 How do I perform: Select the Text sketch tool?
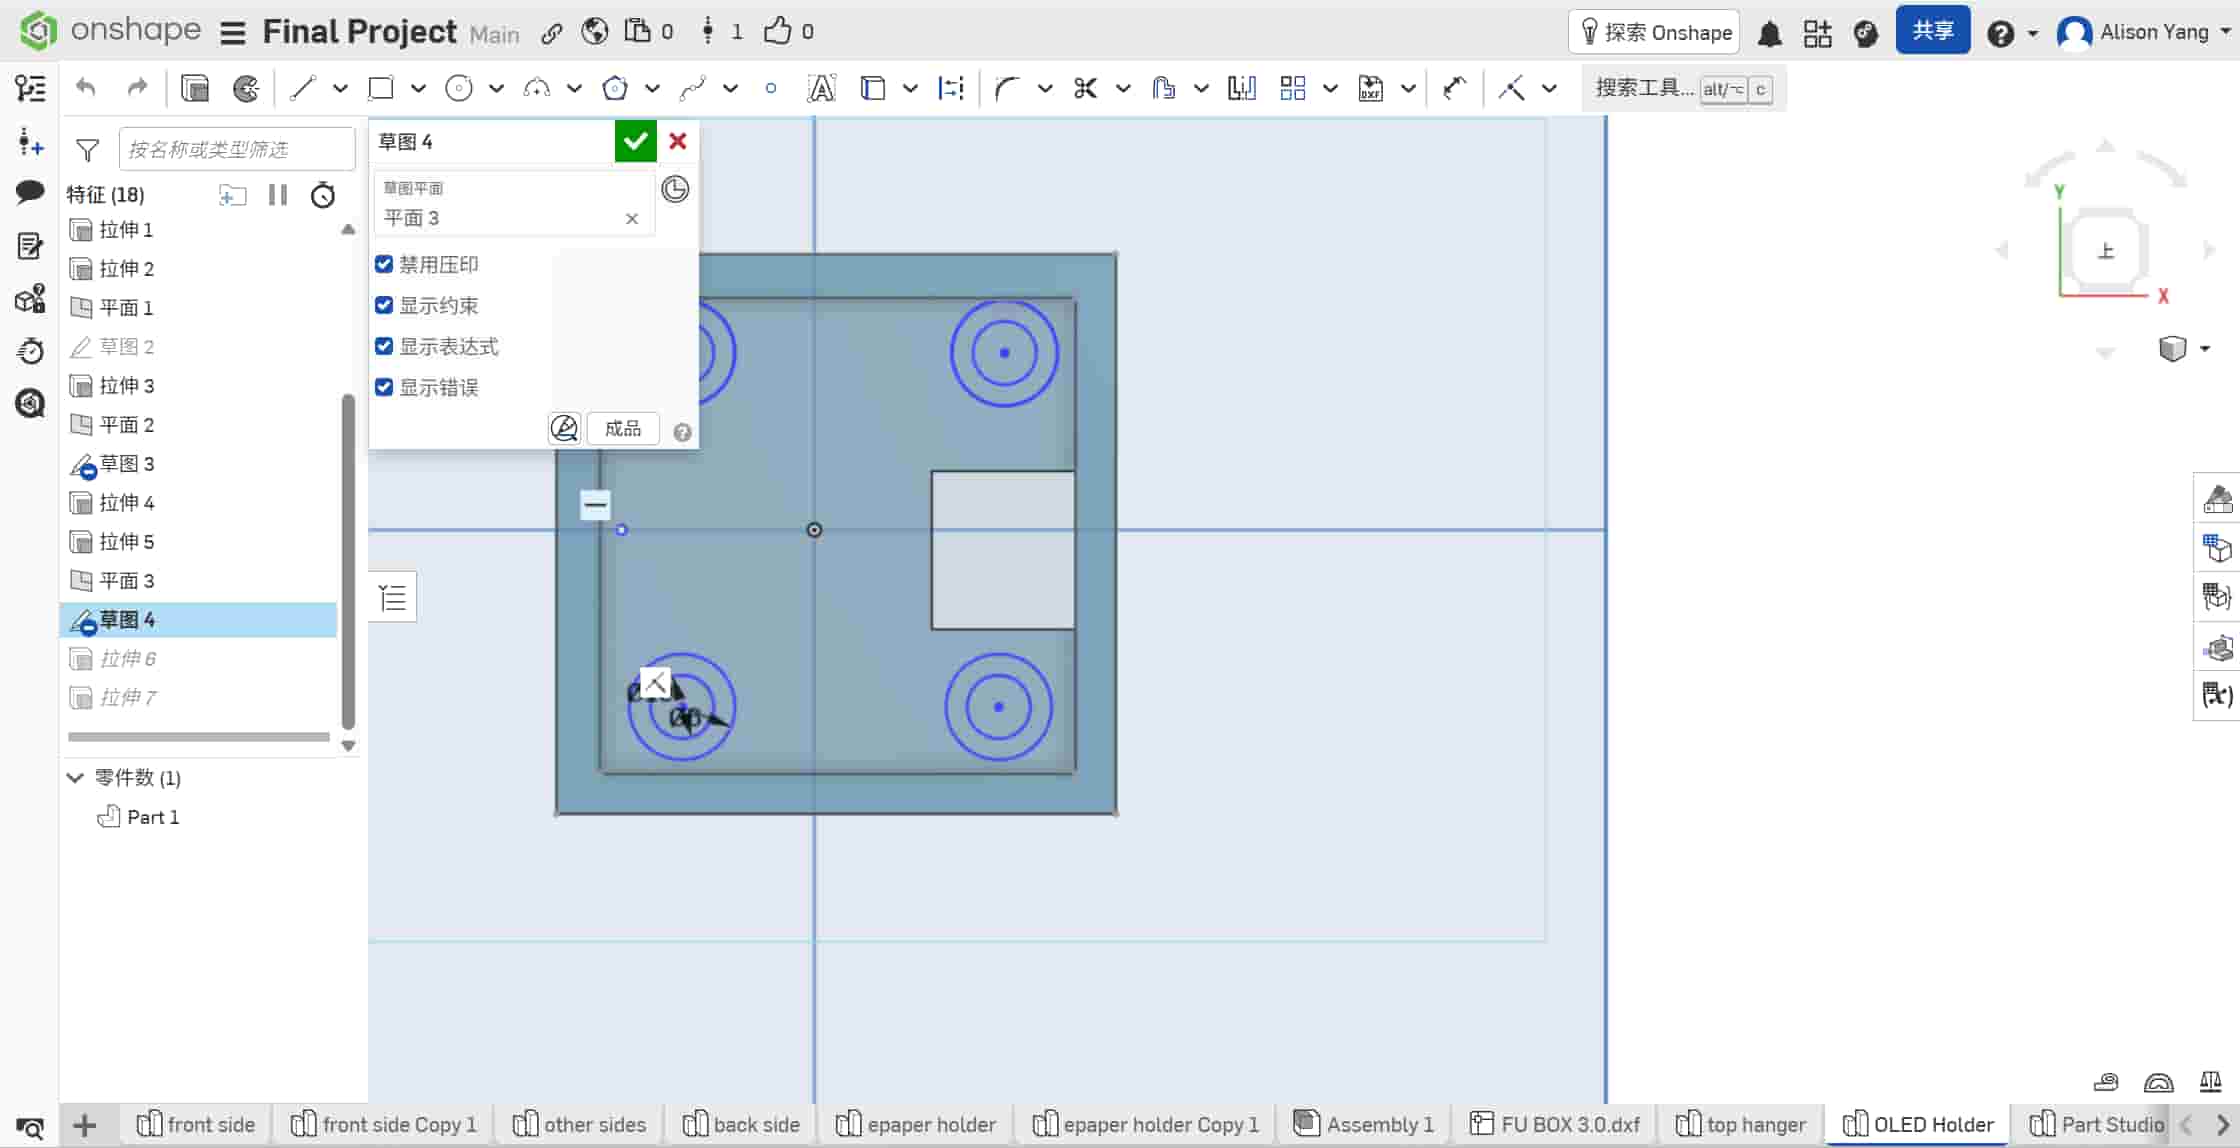coord(820,88)
